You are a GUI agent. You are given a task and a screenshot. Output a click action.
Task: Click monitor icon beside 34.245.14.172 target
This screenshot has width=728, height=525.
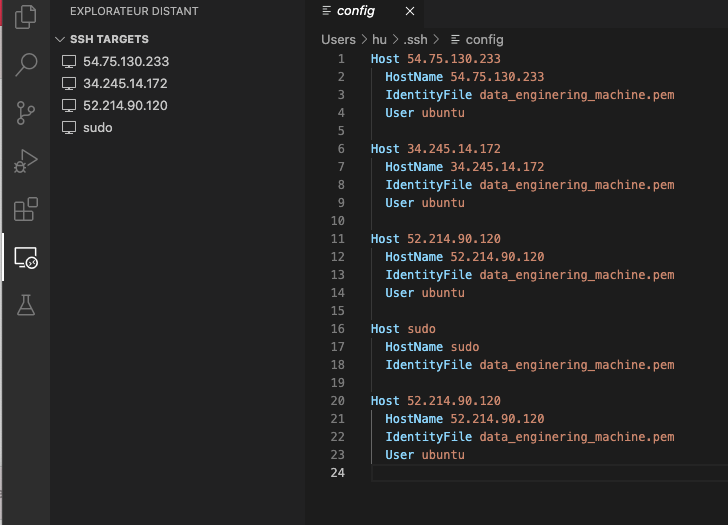(x=69, y=84)
